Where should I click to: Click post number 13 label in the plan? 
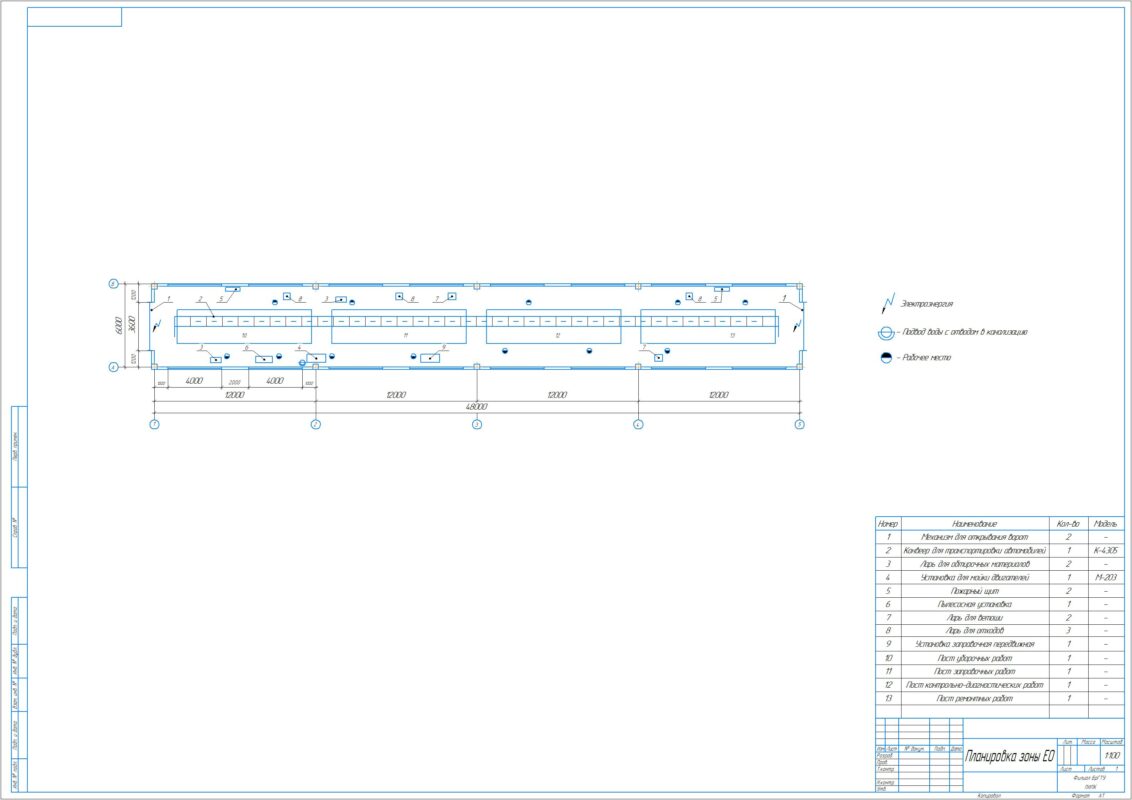(x=732, y=336)
